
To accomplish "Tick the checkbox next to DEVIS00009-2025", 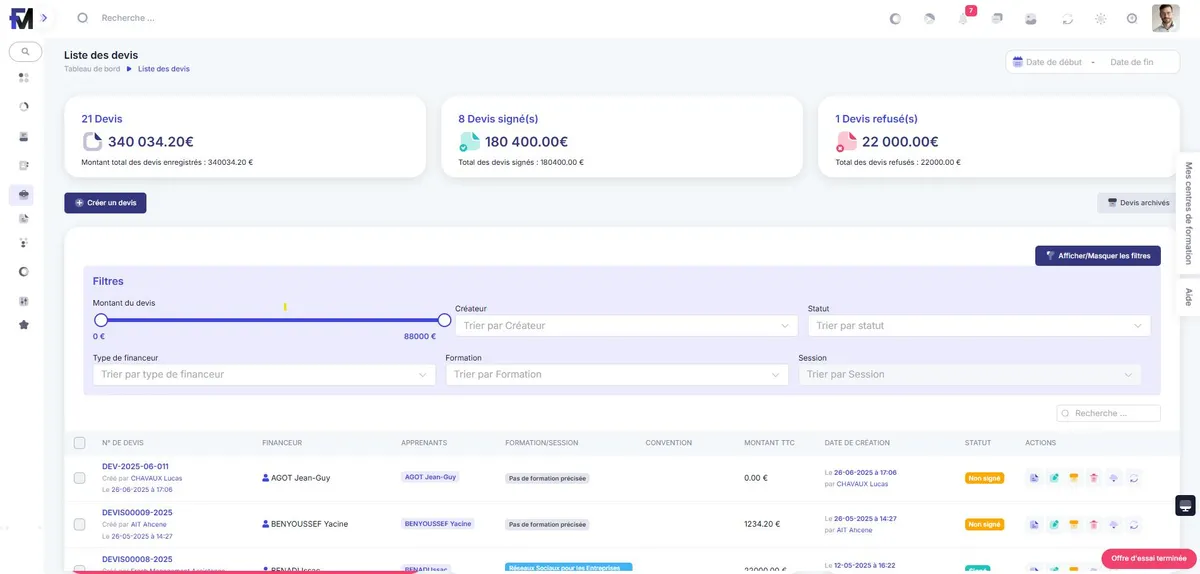I will coord(80,523).
